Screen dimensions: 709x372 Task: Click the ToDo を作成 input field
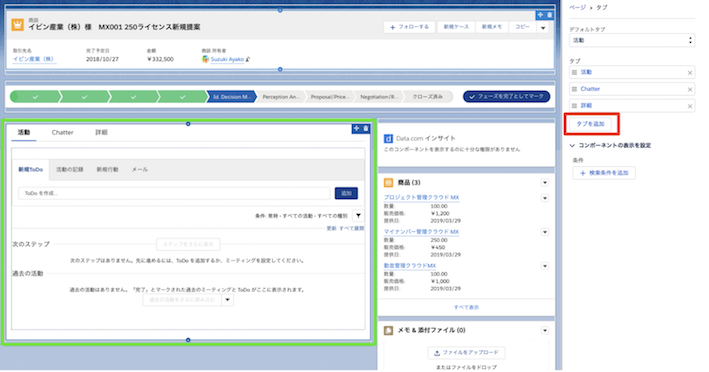(174, 193)
